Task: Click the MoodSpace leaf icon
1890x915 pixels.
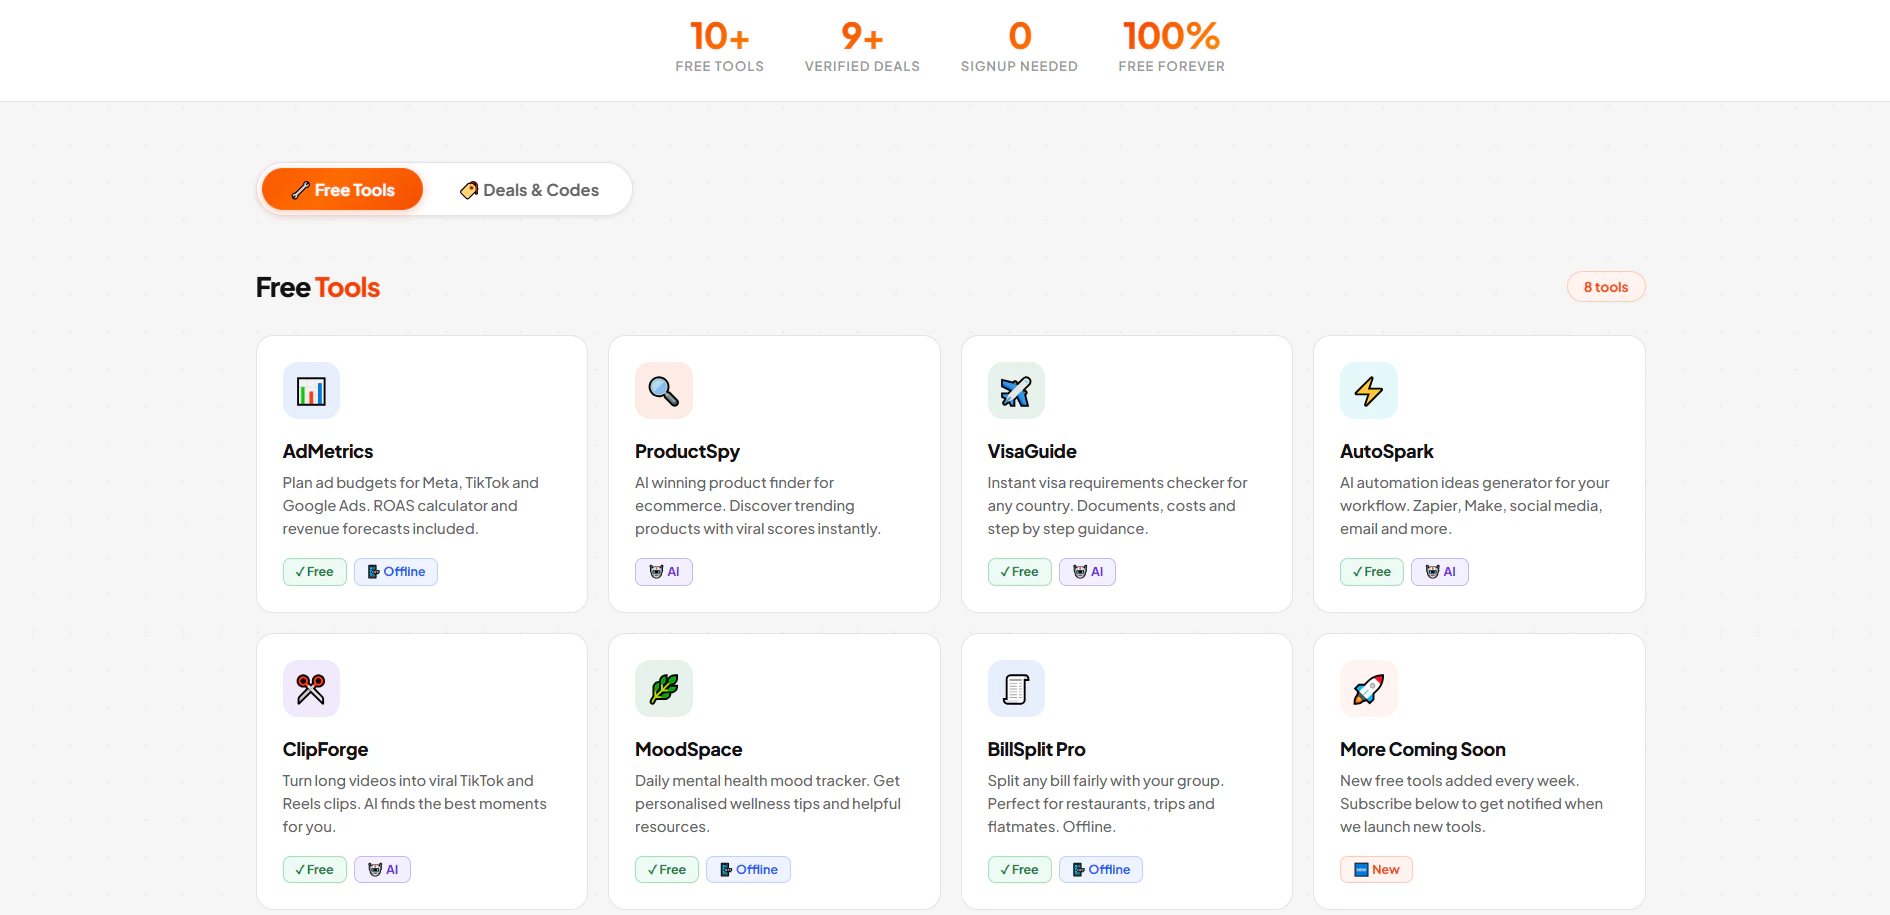Action: tap(664, 689)
